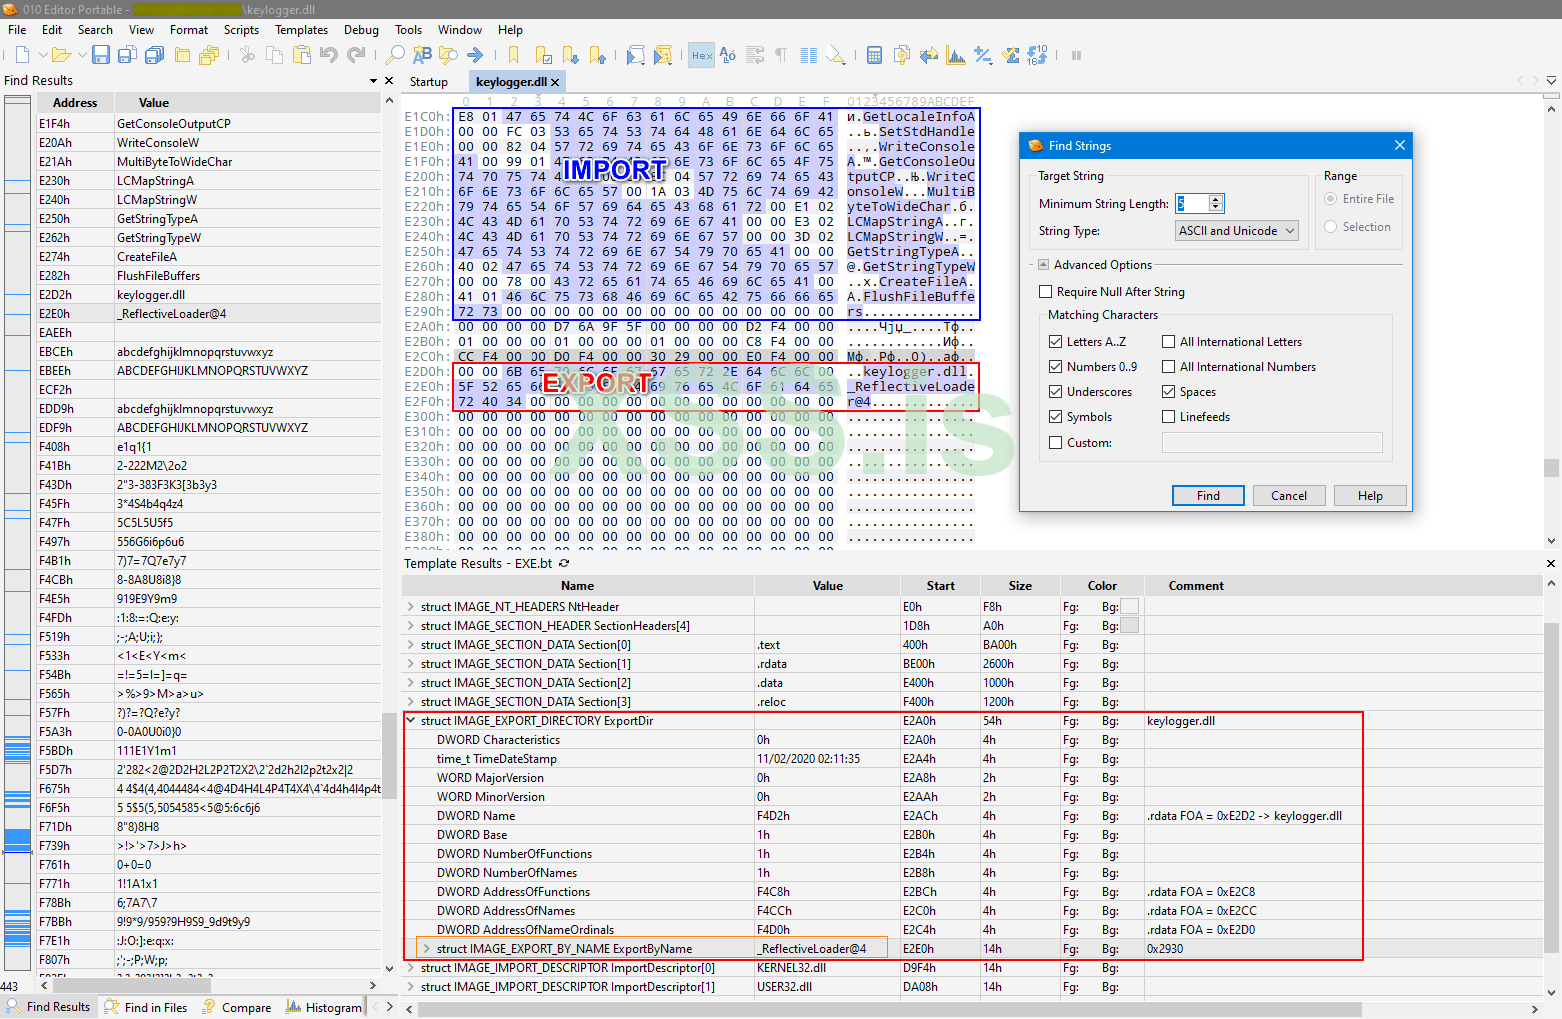Enable Require Null After String checkbox

coord(1046,292)
